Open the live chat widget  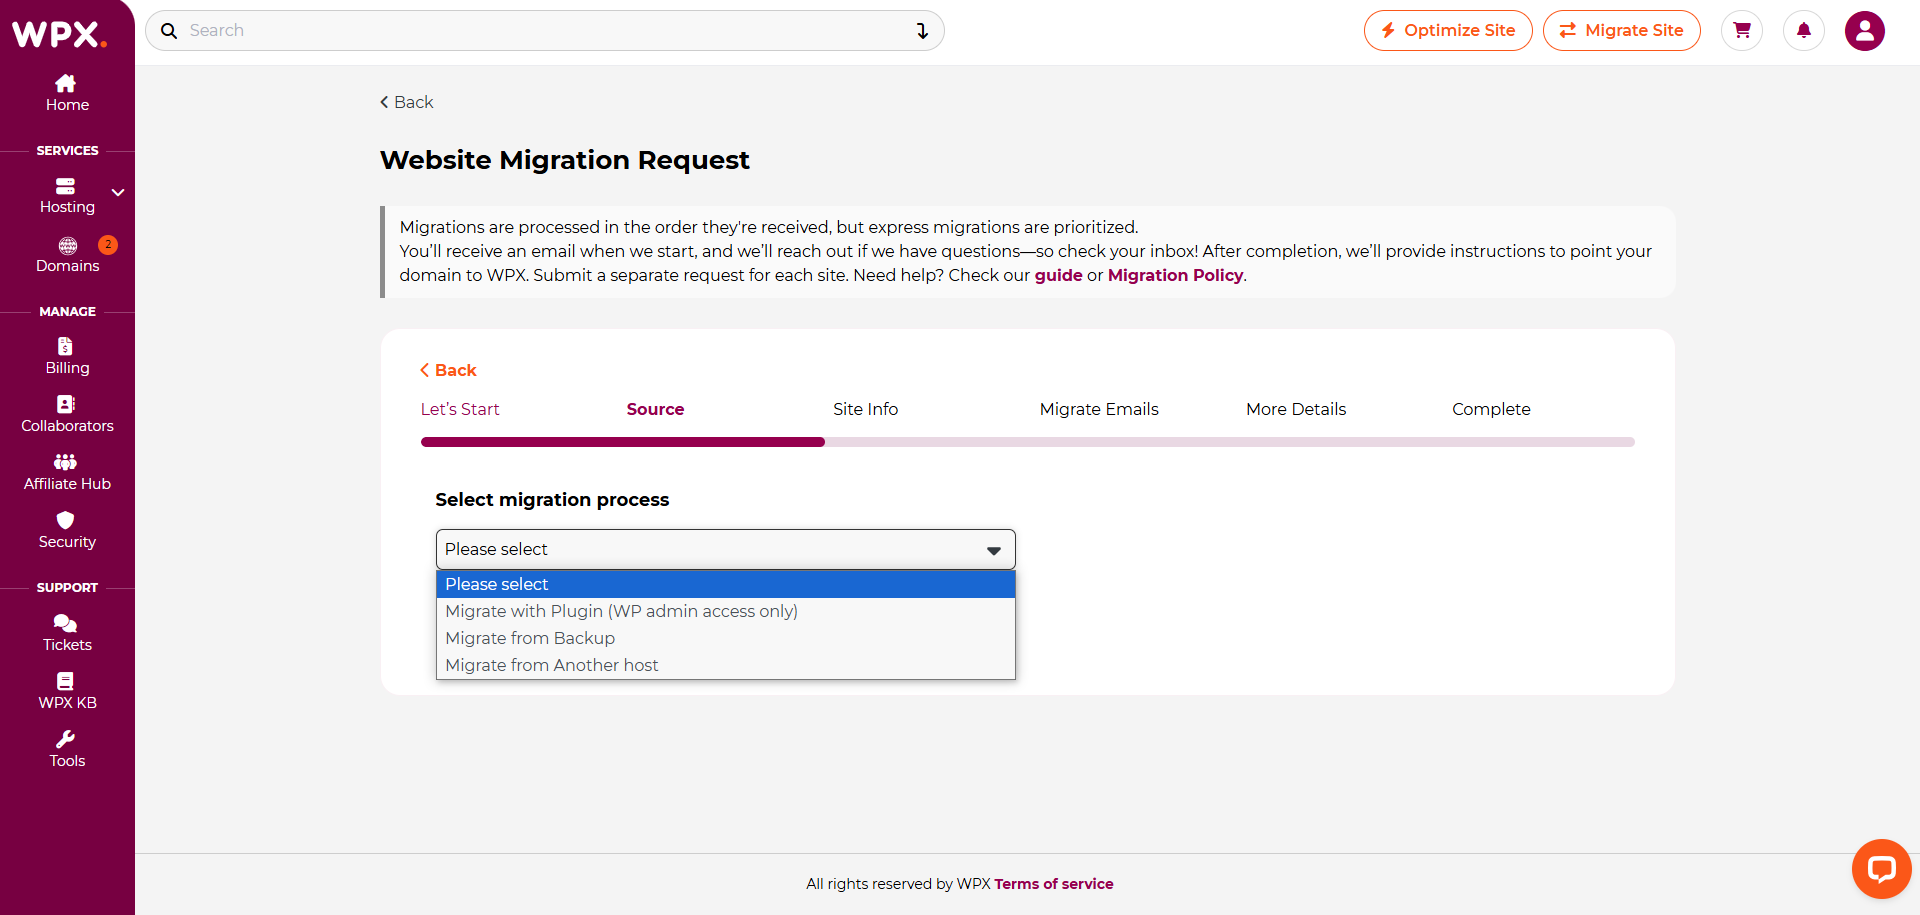(1880, 868)
